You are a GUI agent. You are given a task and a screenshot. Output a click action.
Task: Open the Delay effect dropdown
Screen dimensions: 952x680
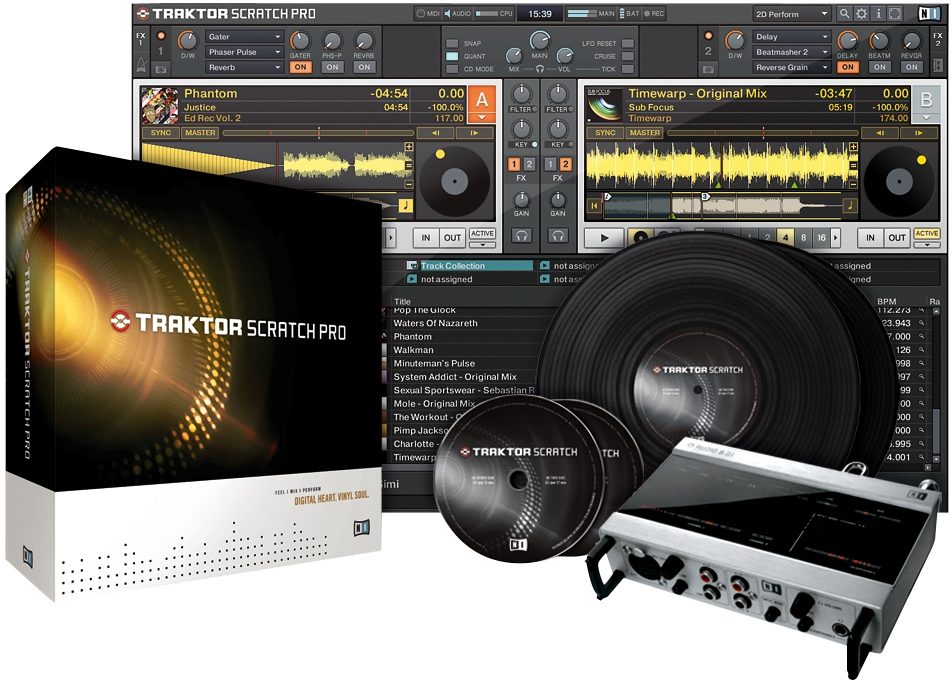(x=792, y=36)
